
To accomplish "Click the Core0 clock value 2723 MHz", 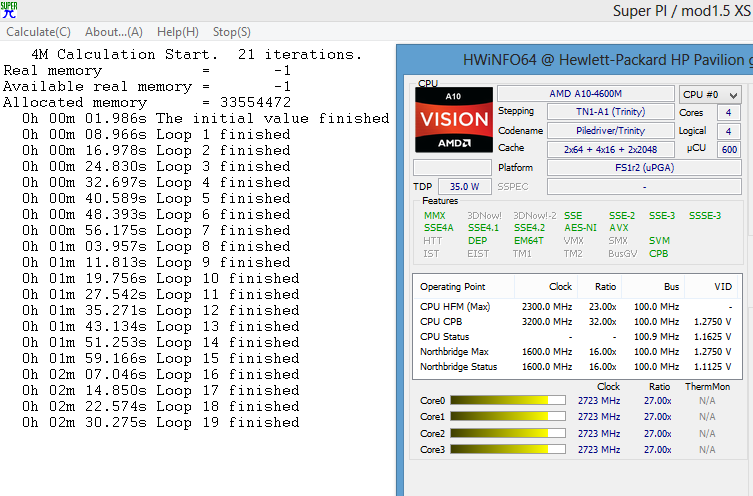I will [599, 400].
